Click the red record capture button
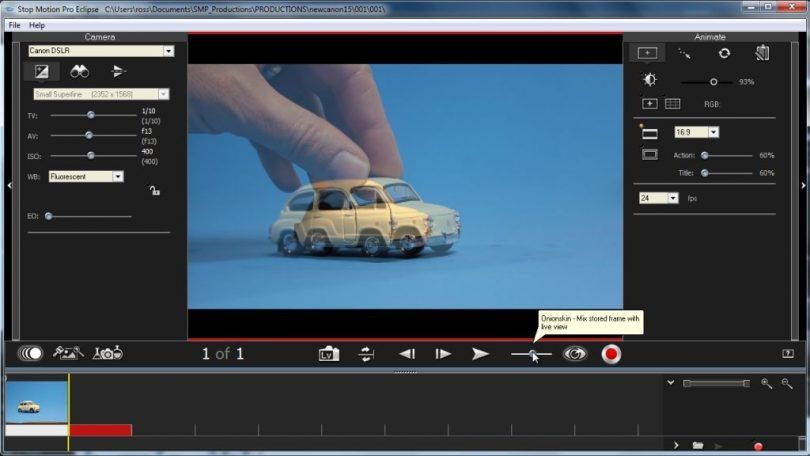 [x=611, y=354]
